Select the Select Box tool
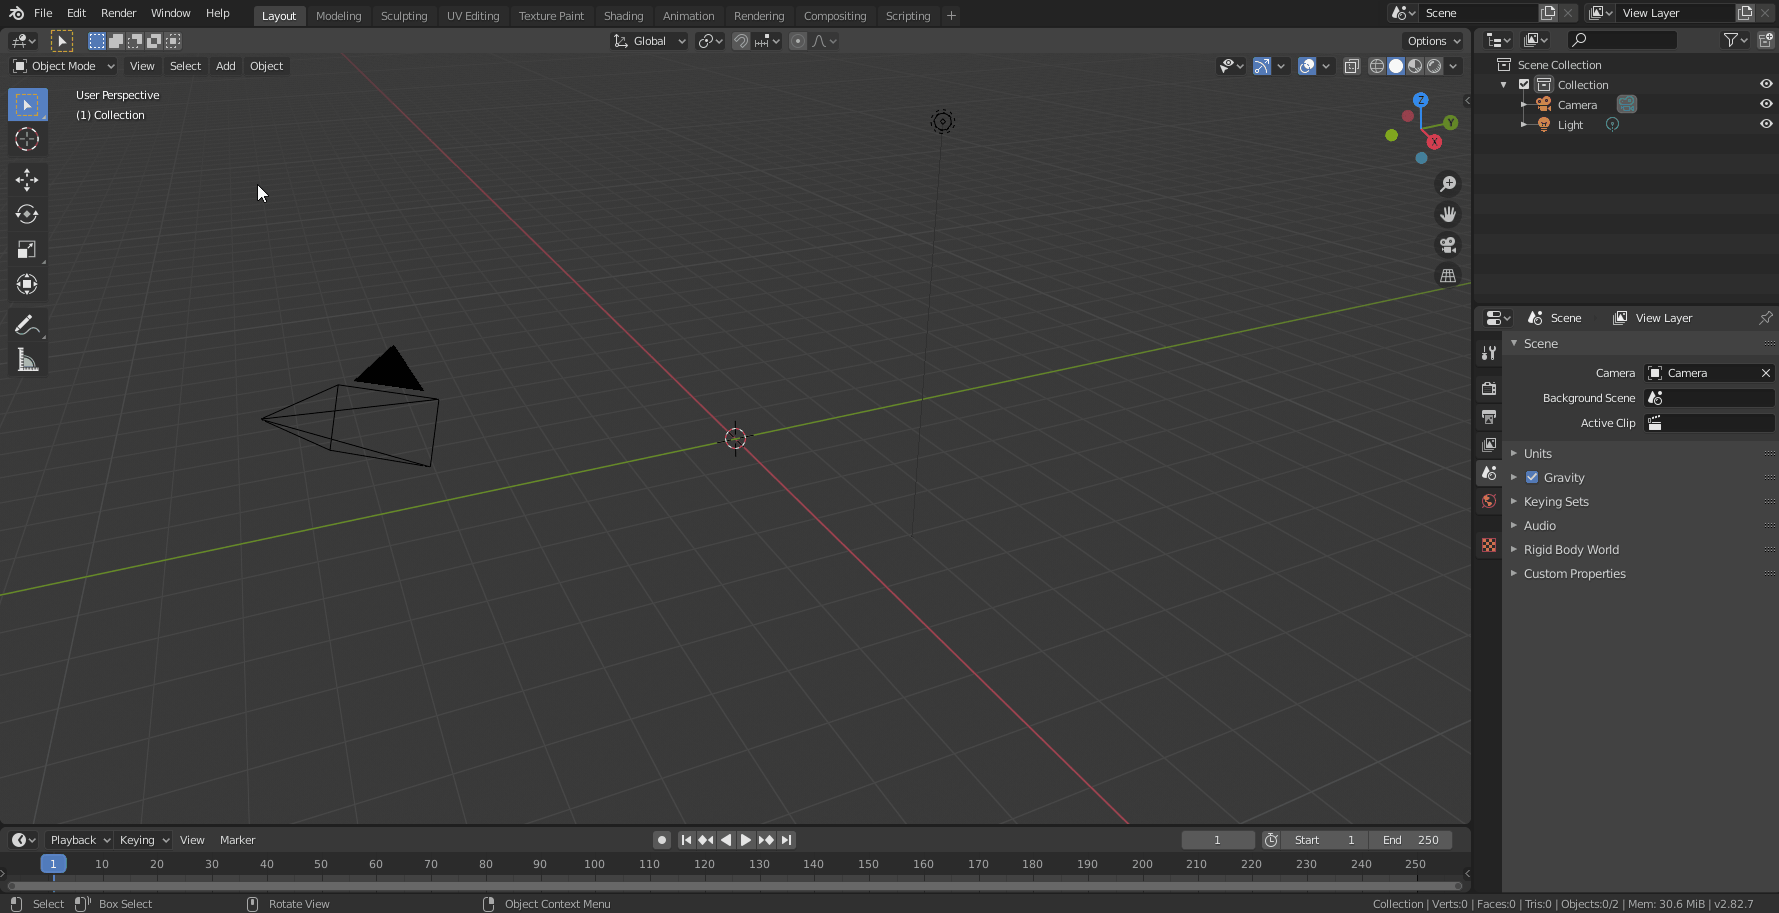The width and height of the screenshot is (1779, 913). pyautogui.click(x=27, y=105)
